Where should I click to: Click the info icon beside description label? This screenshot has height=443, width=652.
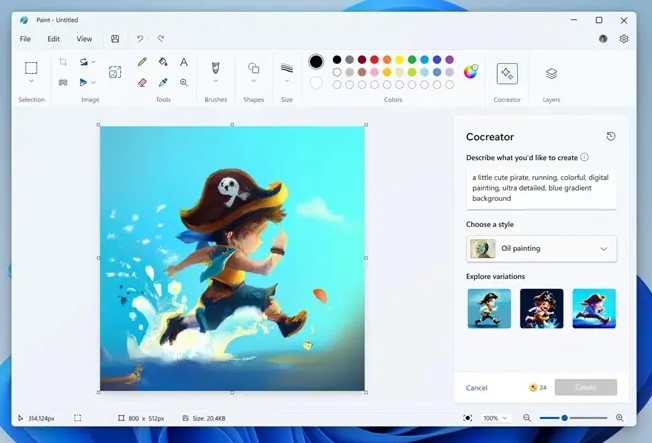584,157
